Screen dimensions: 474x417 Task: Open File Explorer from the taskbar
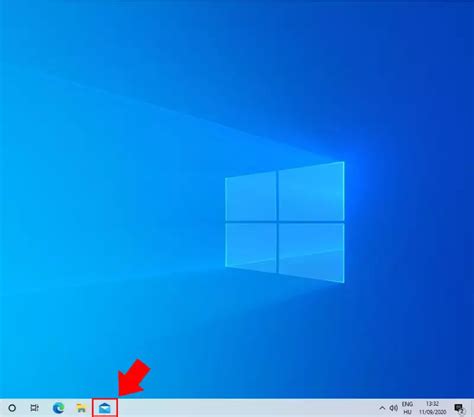click(x=81, y=408)
